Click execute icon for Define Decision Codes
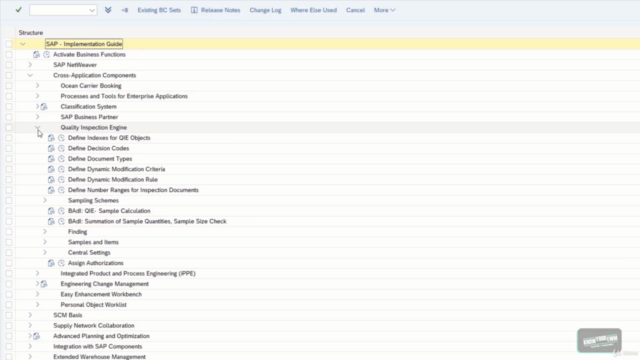Screen dimensions: 640x360 pyautogui.click(x=61, y=148)
